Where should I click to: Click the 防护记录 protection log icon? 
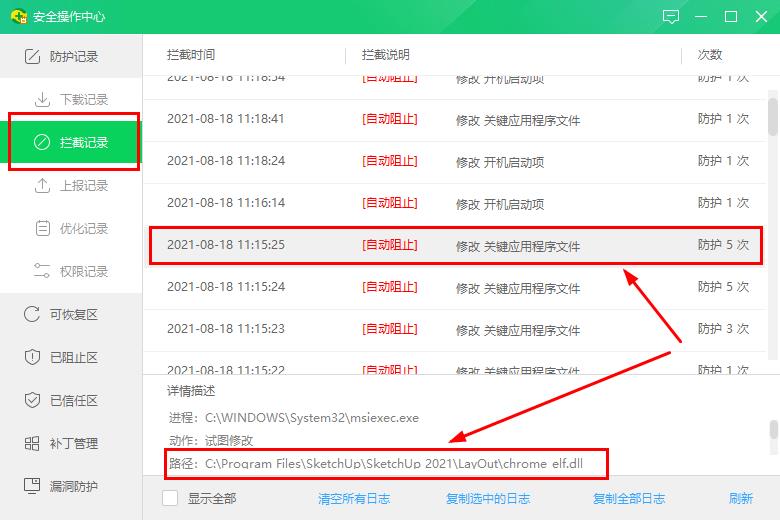click(x=32, y=57)
